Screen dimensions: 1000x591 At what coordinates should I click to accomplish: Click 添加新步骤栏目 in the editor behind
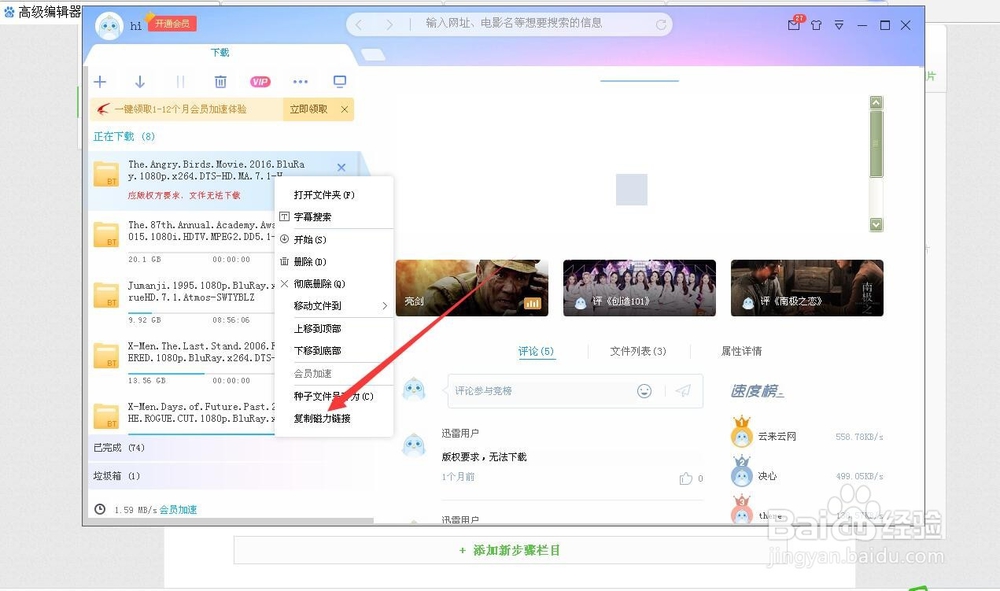pyautogui.click(x=510, y=550)
